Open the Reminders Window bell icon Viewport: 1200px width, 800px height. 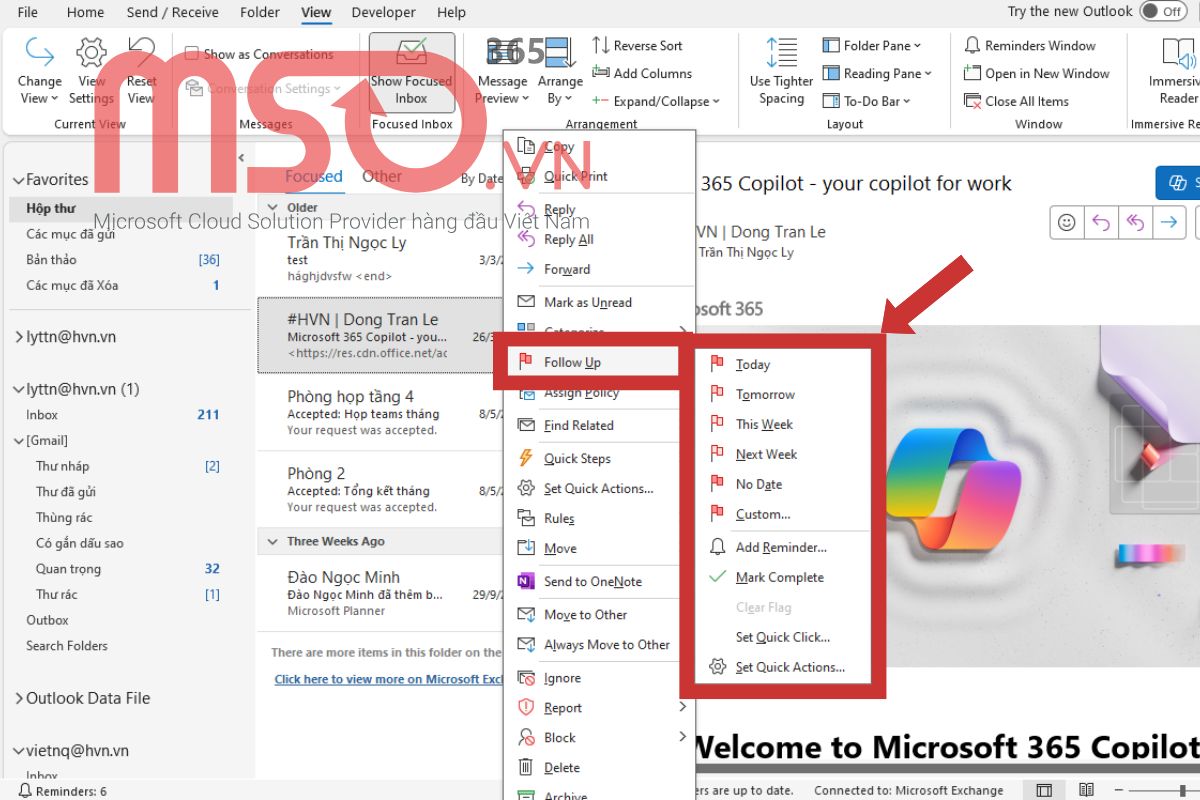pyautogui.click(x=972, y=45)
